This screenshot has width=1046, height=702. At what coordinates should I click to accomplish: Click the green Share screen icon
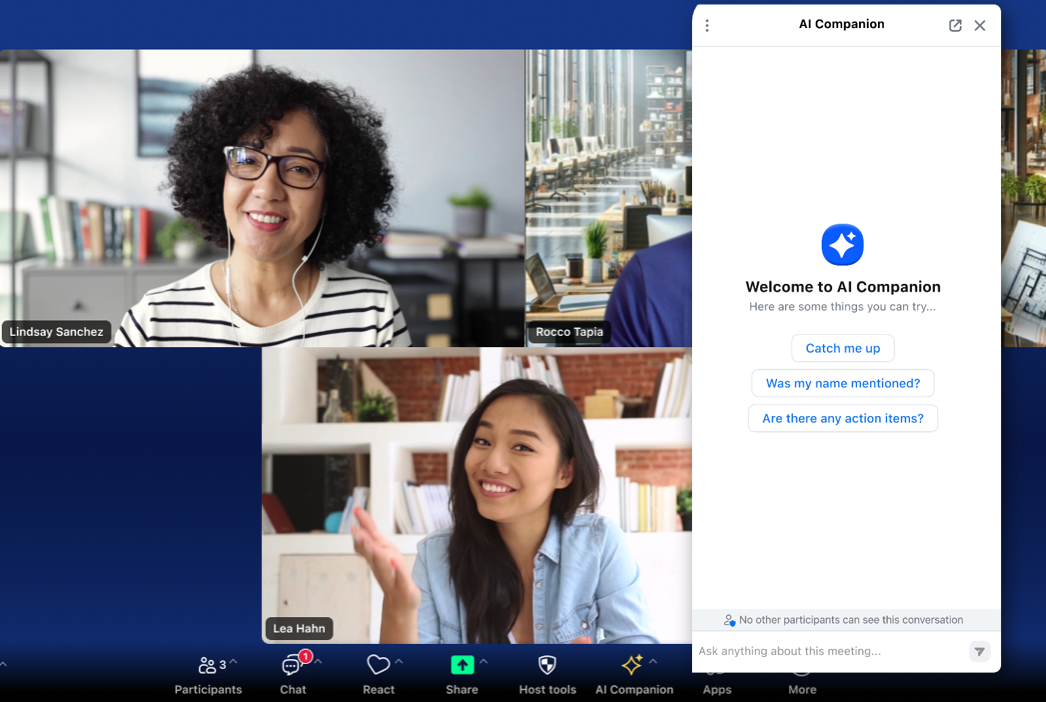click(462, 665)
